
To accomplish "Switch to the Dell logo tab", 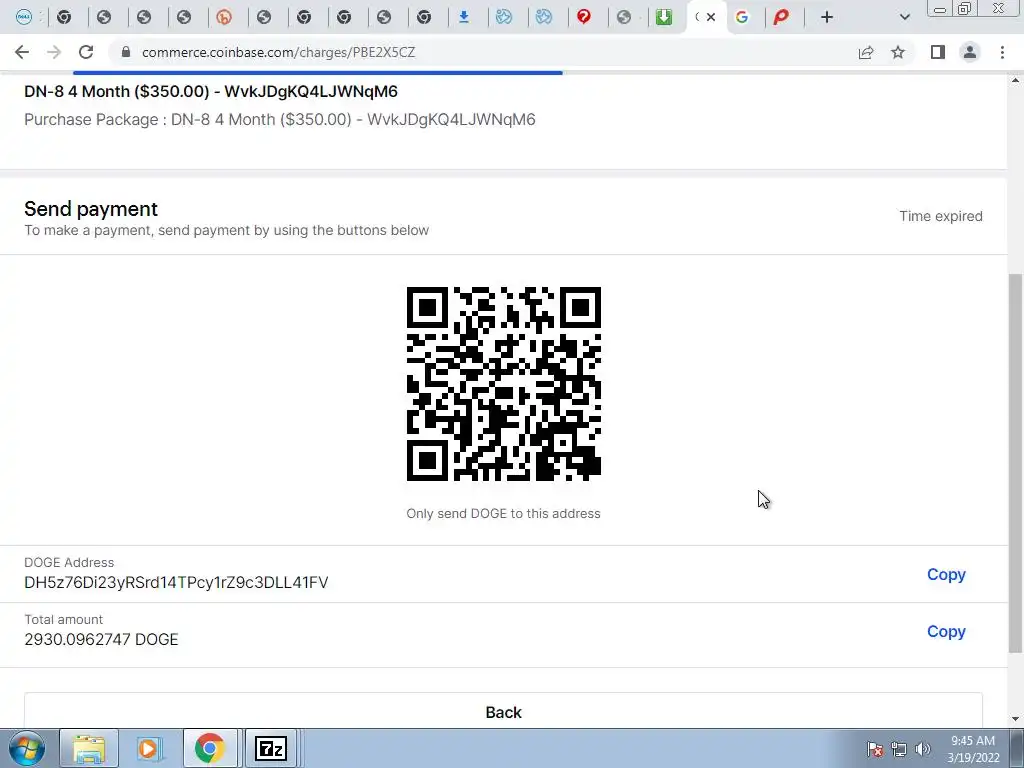I will point(24,18).
